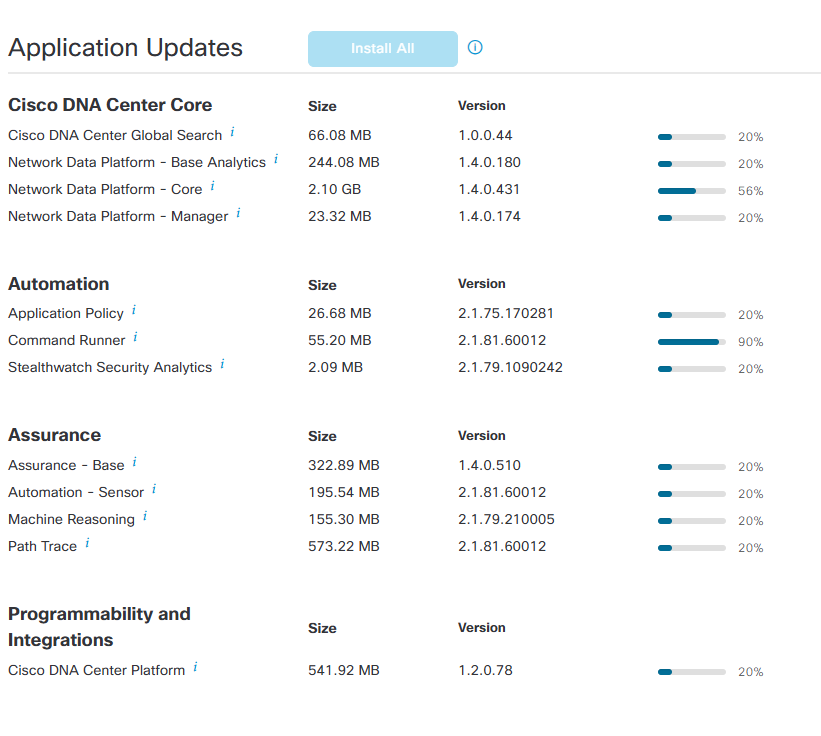821x736 pixels.
Task: Click the Cisco DNA Center Platform progress bar
Action: (692, 672)
